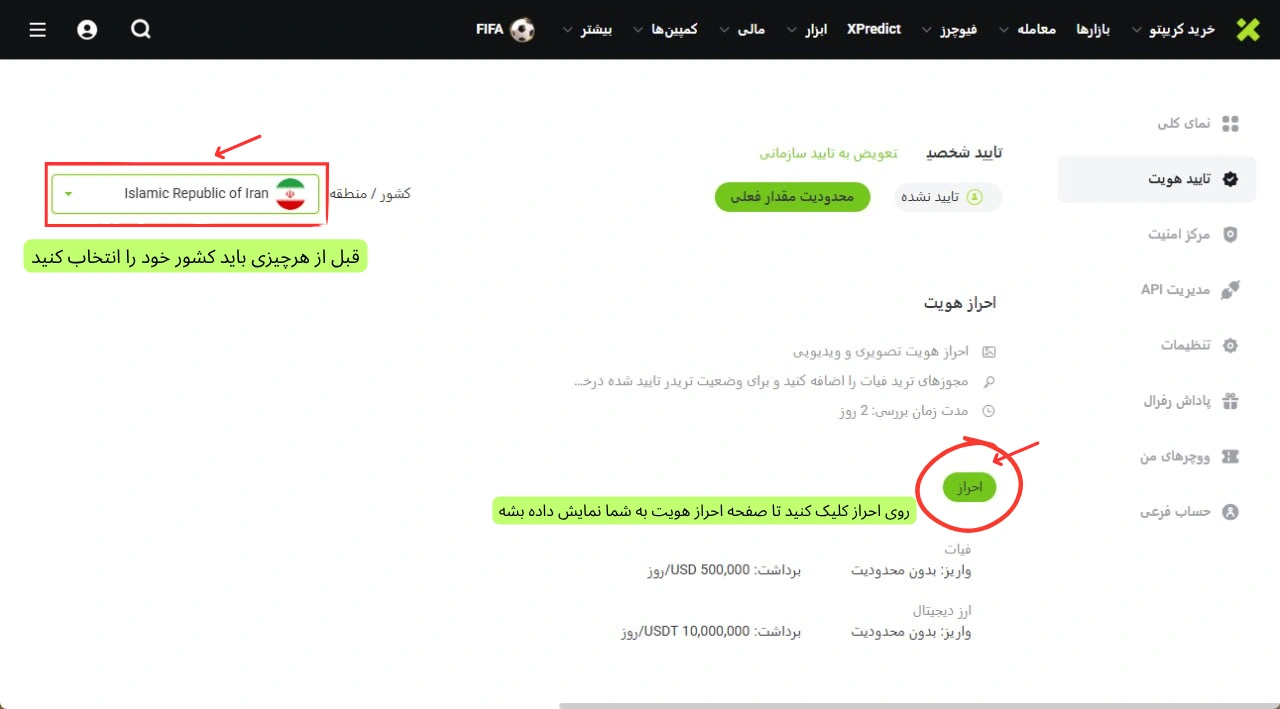Image resolution: width=1280 pixels, height=709 pixels.
Task: Click the green X exchange logo
Action: [1247, 30]
